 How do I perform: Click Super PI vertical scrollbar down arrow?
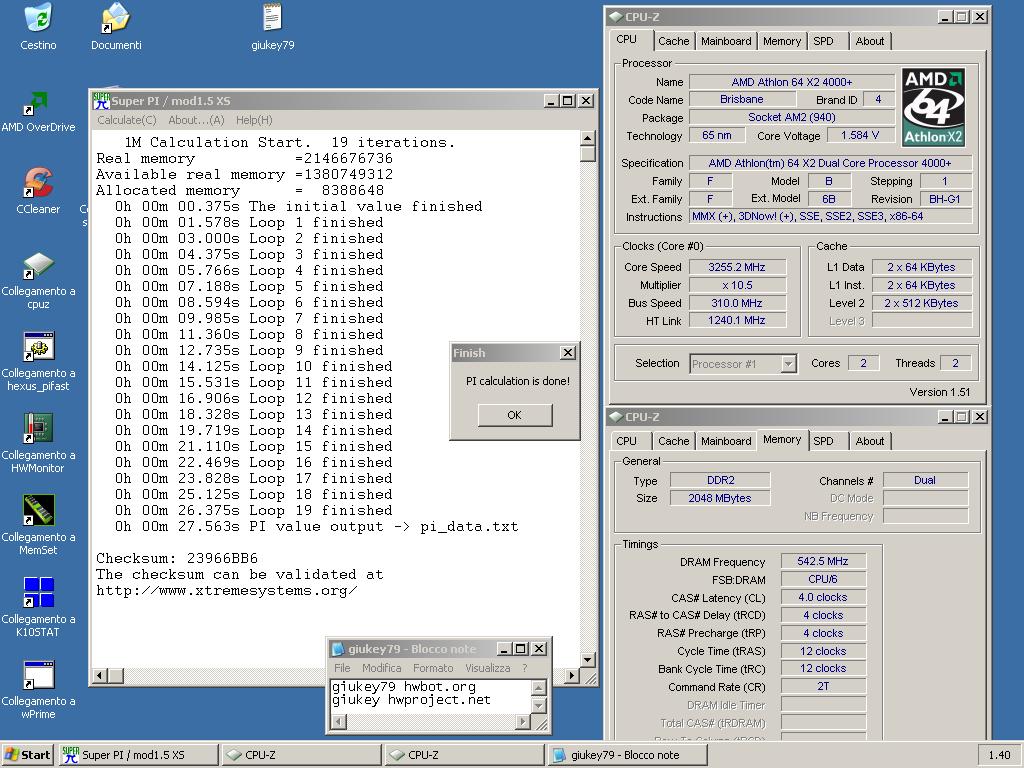click(587, 660)
